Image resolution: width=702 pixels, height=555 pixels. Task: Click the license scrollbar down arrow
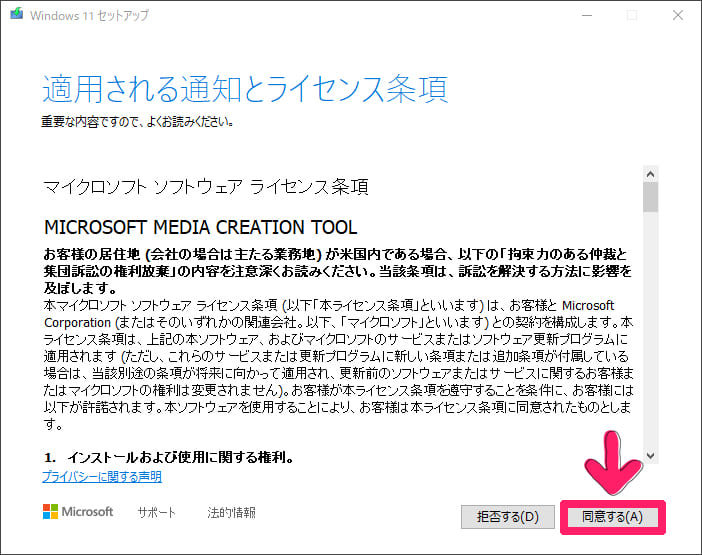point(651,455)
